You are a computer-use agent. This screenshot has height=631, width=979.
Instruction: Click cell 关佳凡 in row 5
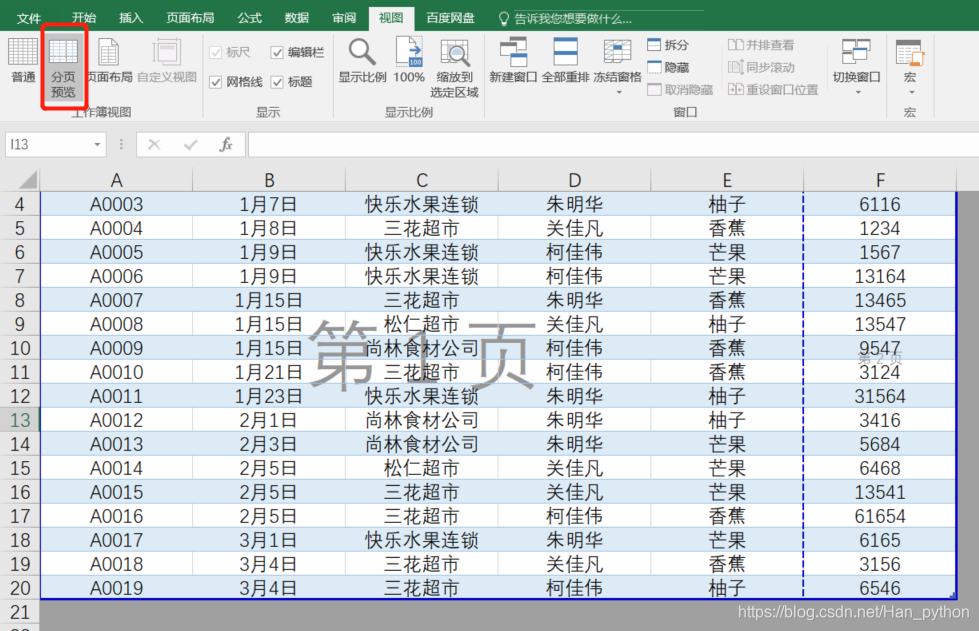coord(574,228)
